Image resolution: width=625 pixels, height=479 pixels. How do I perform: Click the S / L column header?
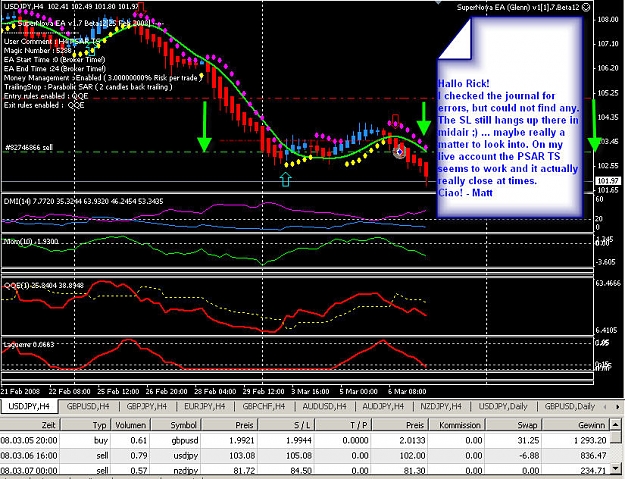286,425
